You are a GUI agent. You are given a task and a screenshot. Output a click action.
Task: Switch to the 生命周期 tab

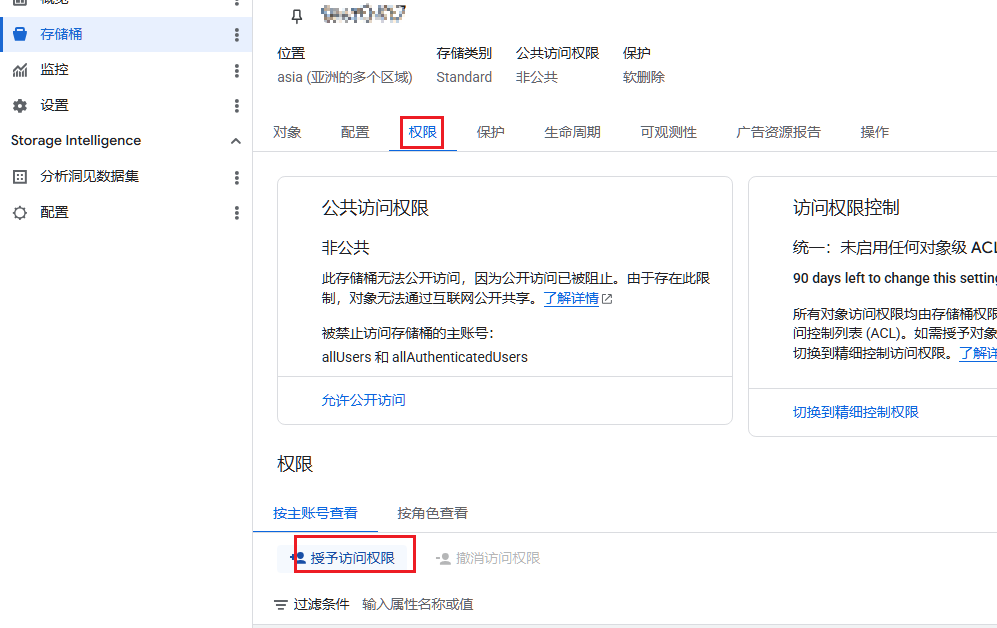pyautogui.click(x=572, y=132)
